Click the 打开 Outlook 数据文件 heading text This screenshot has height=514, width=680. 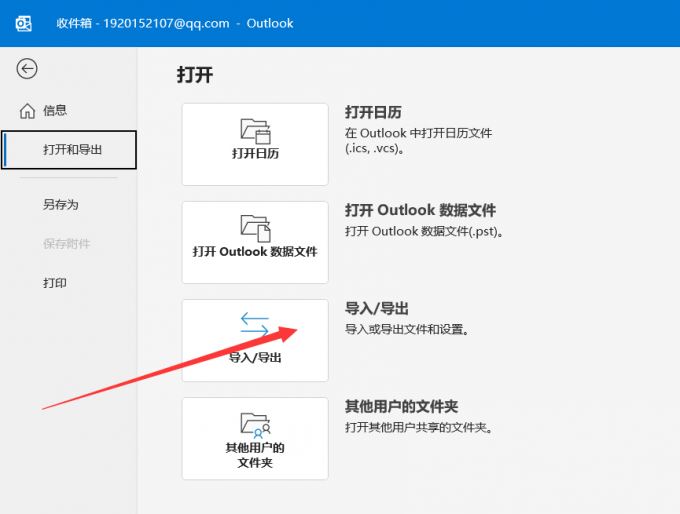420,211
